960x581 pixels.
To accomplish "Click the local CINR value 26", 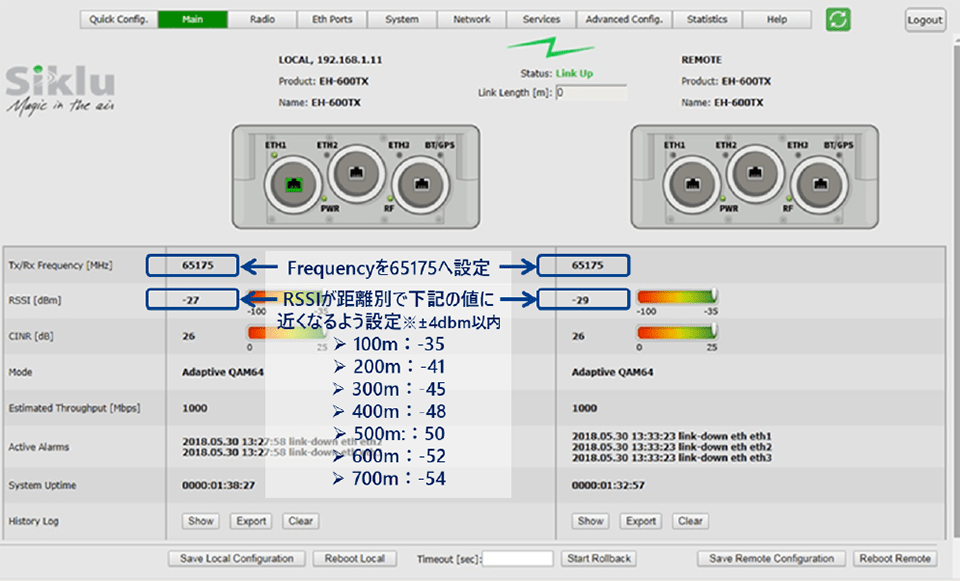I will pos(189,336).
